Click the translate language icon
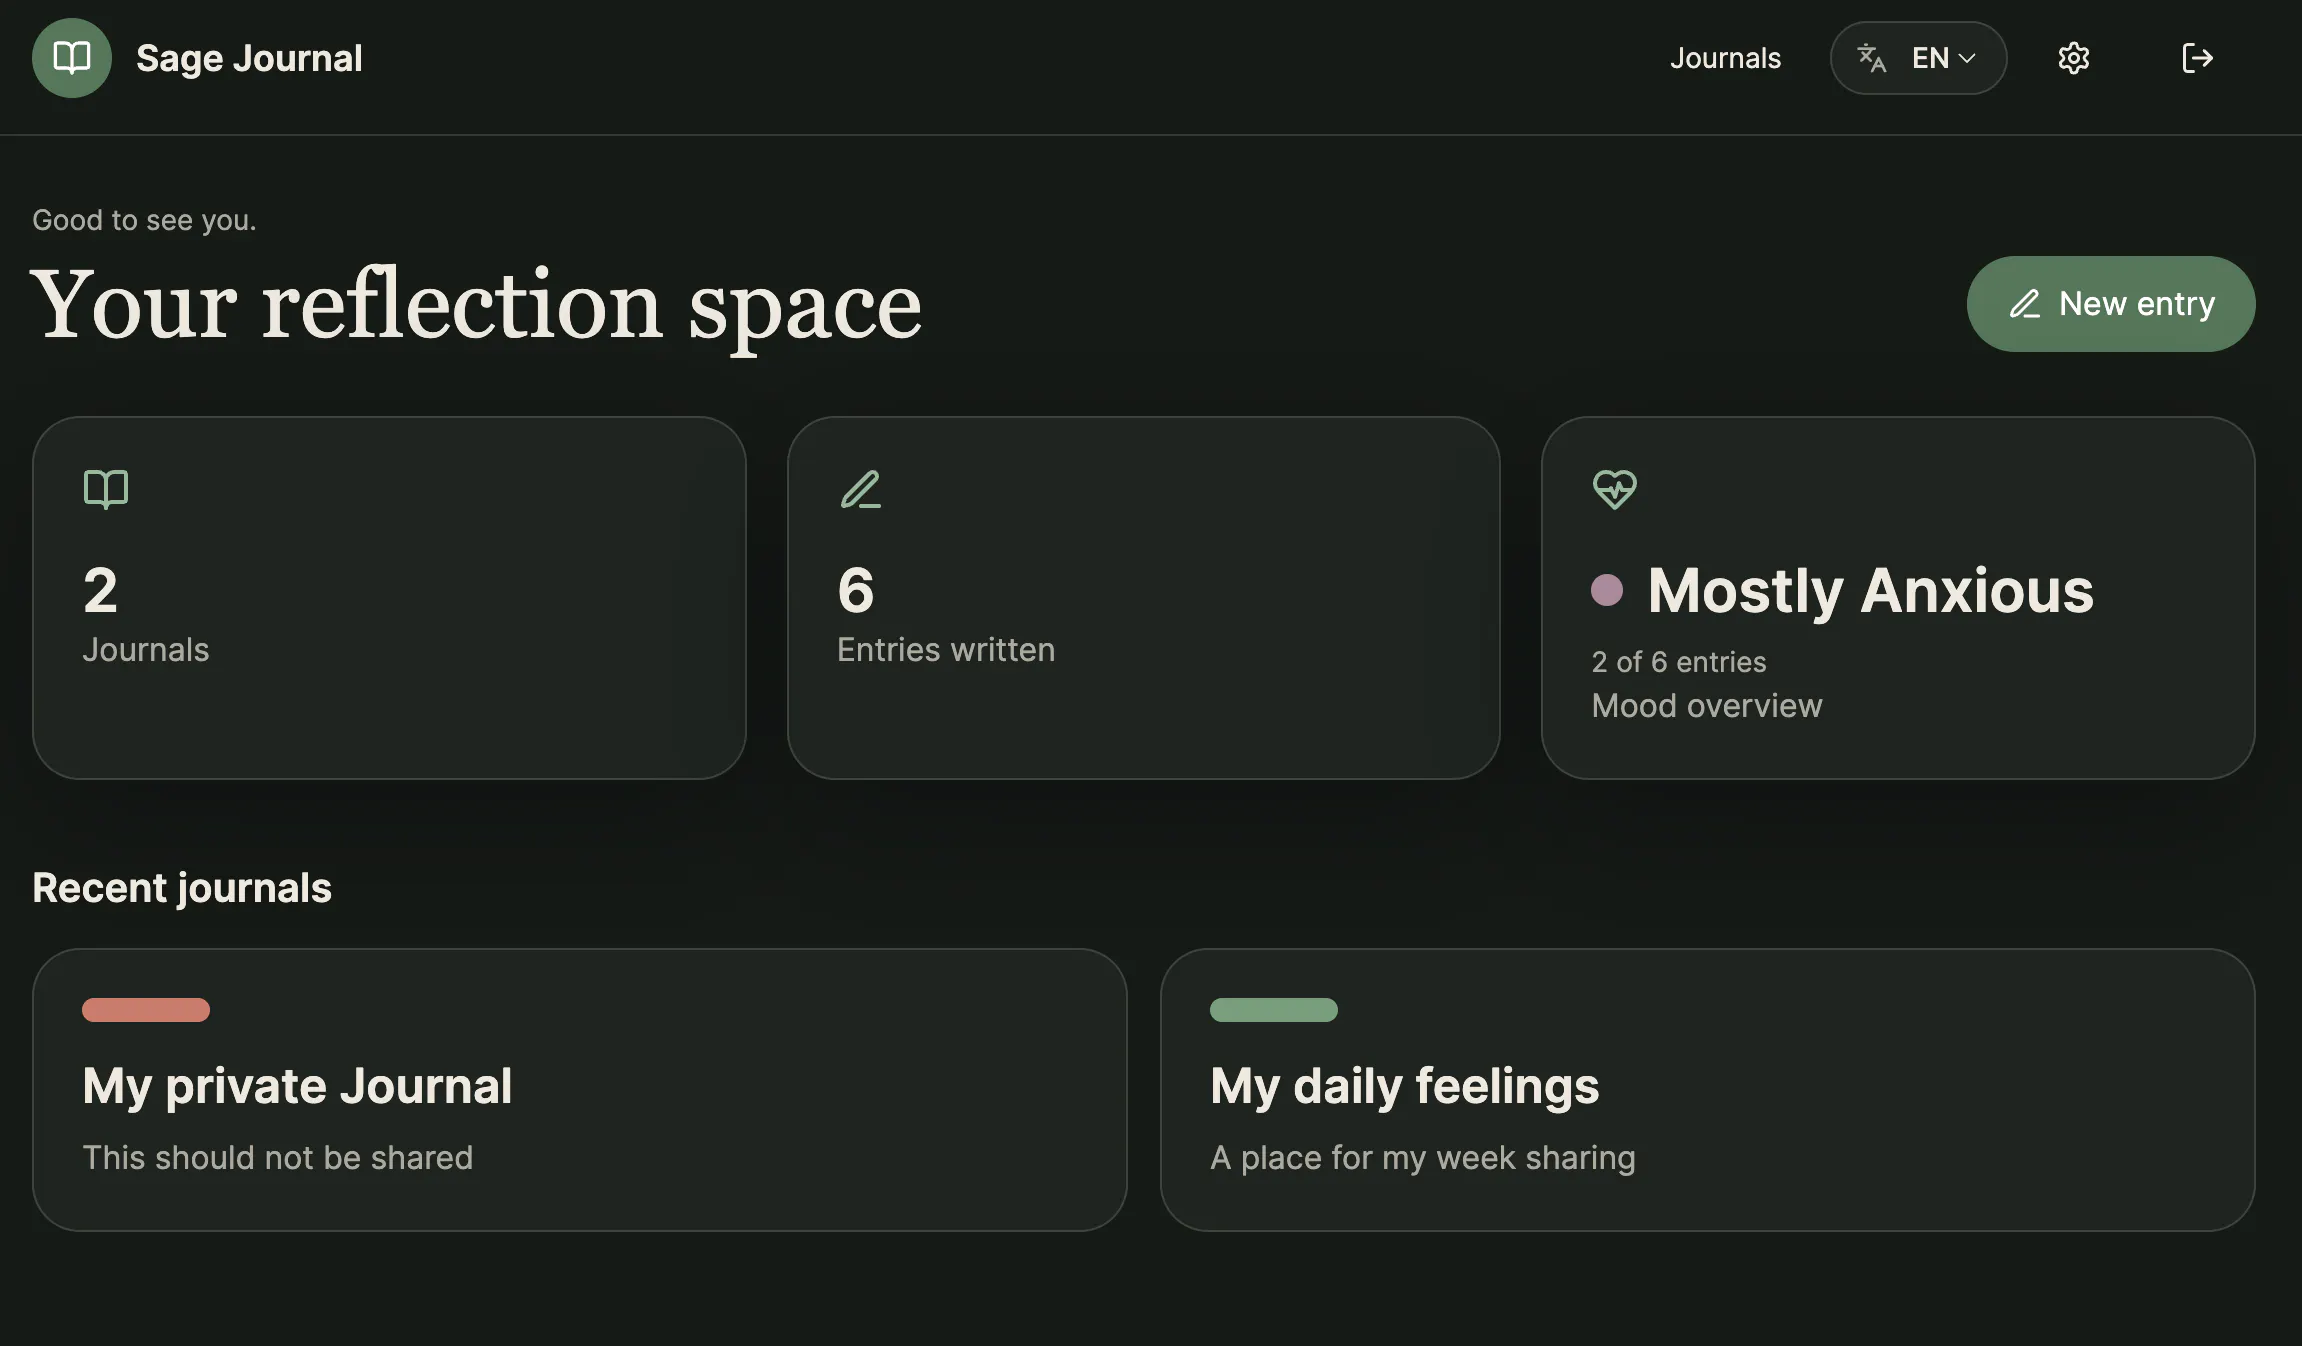 1872,58
